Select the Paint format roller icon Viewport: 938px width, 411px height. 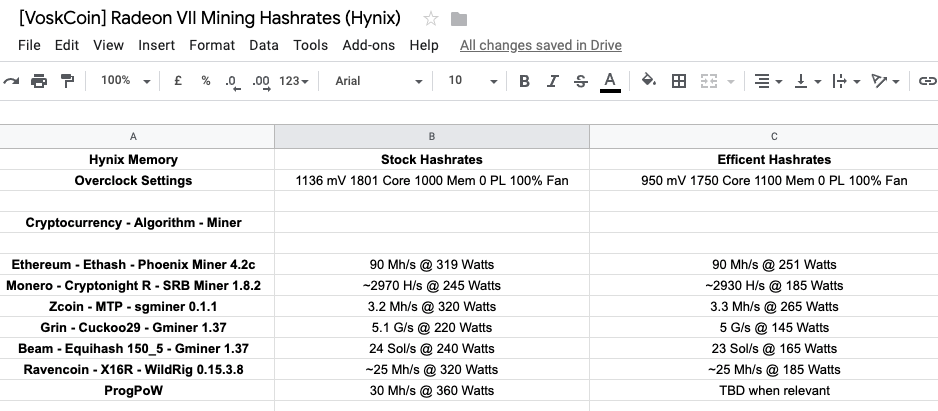point(68,81)
